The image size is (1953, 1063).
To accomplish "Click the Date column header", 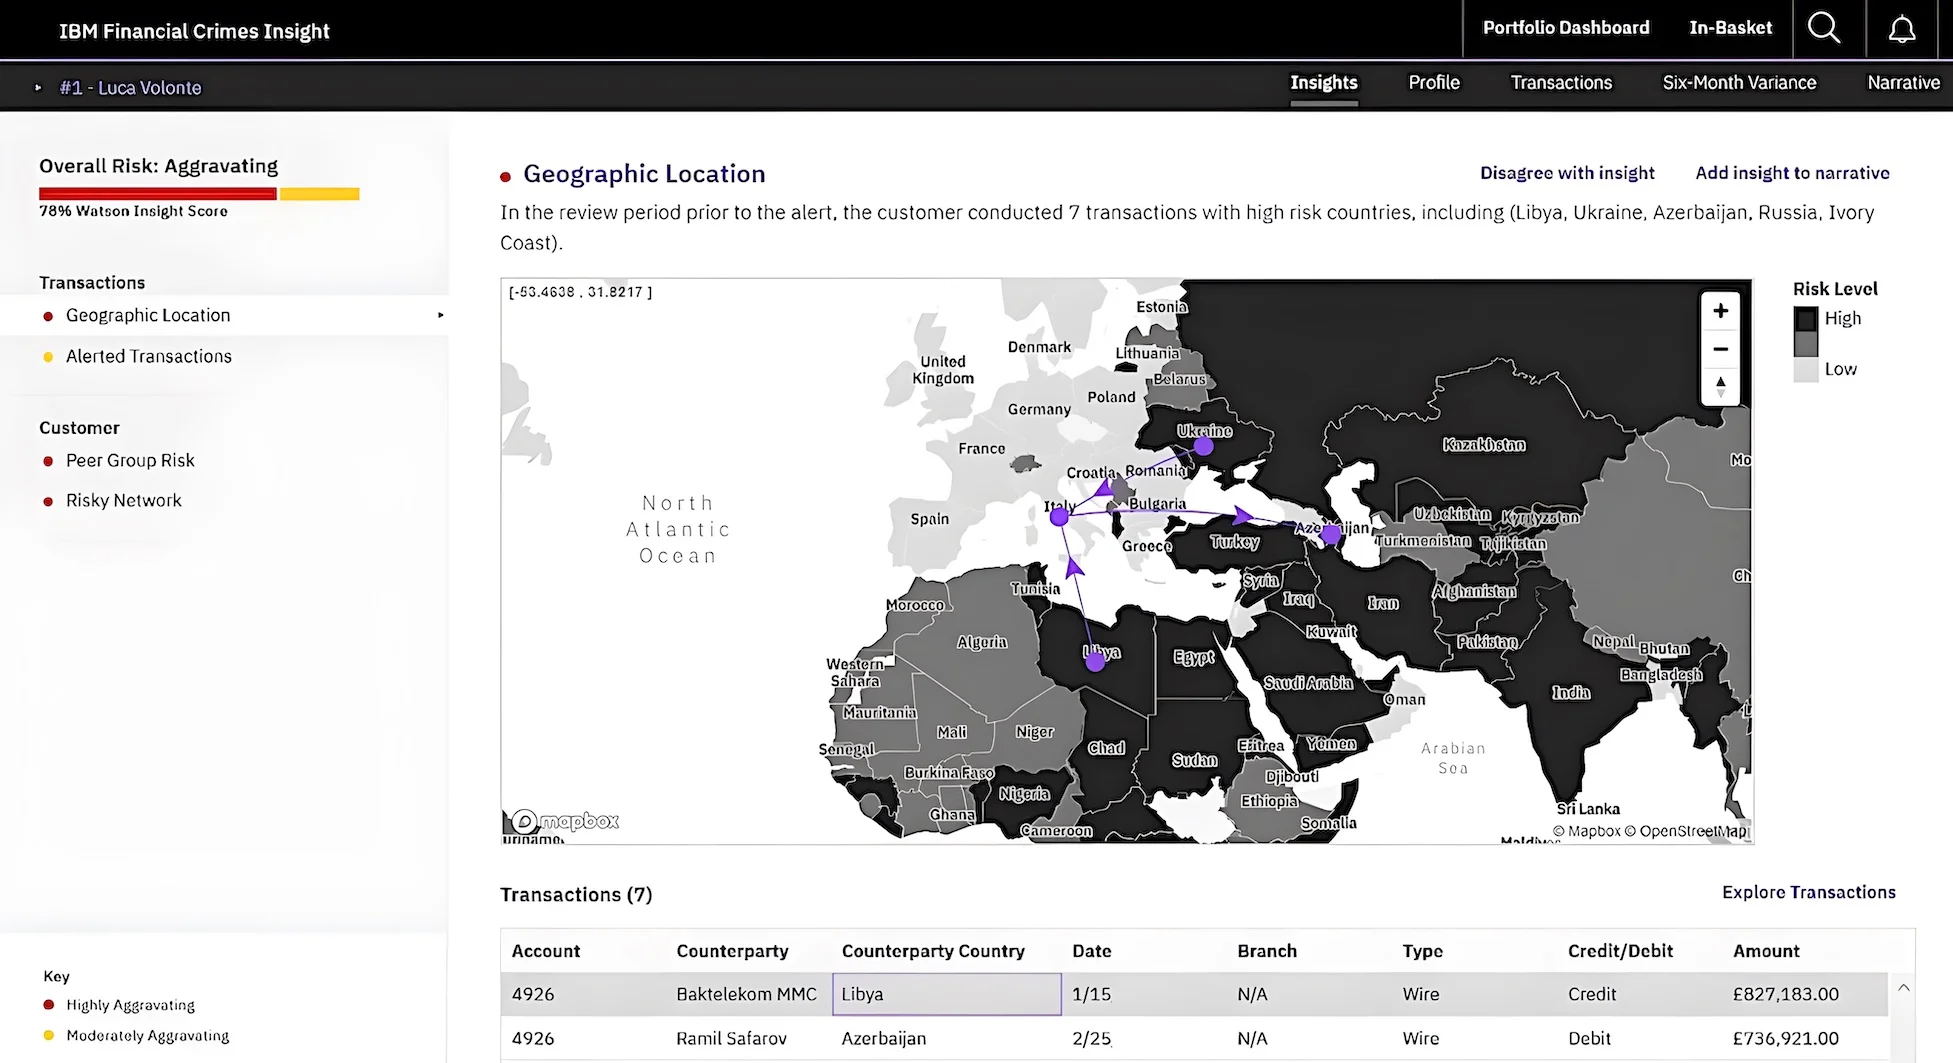I will point(1091,951).
